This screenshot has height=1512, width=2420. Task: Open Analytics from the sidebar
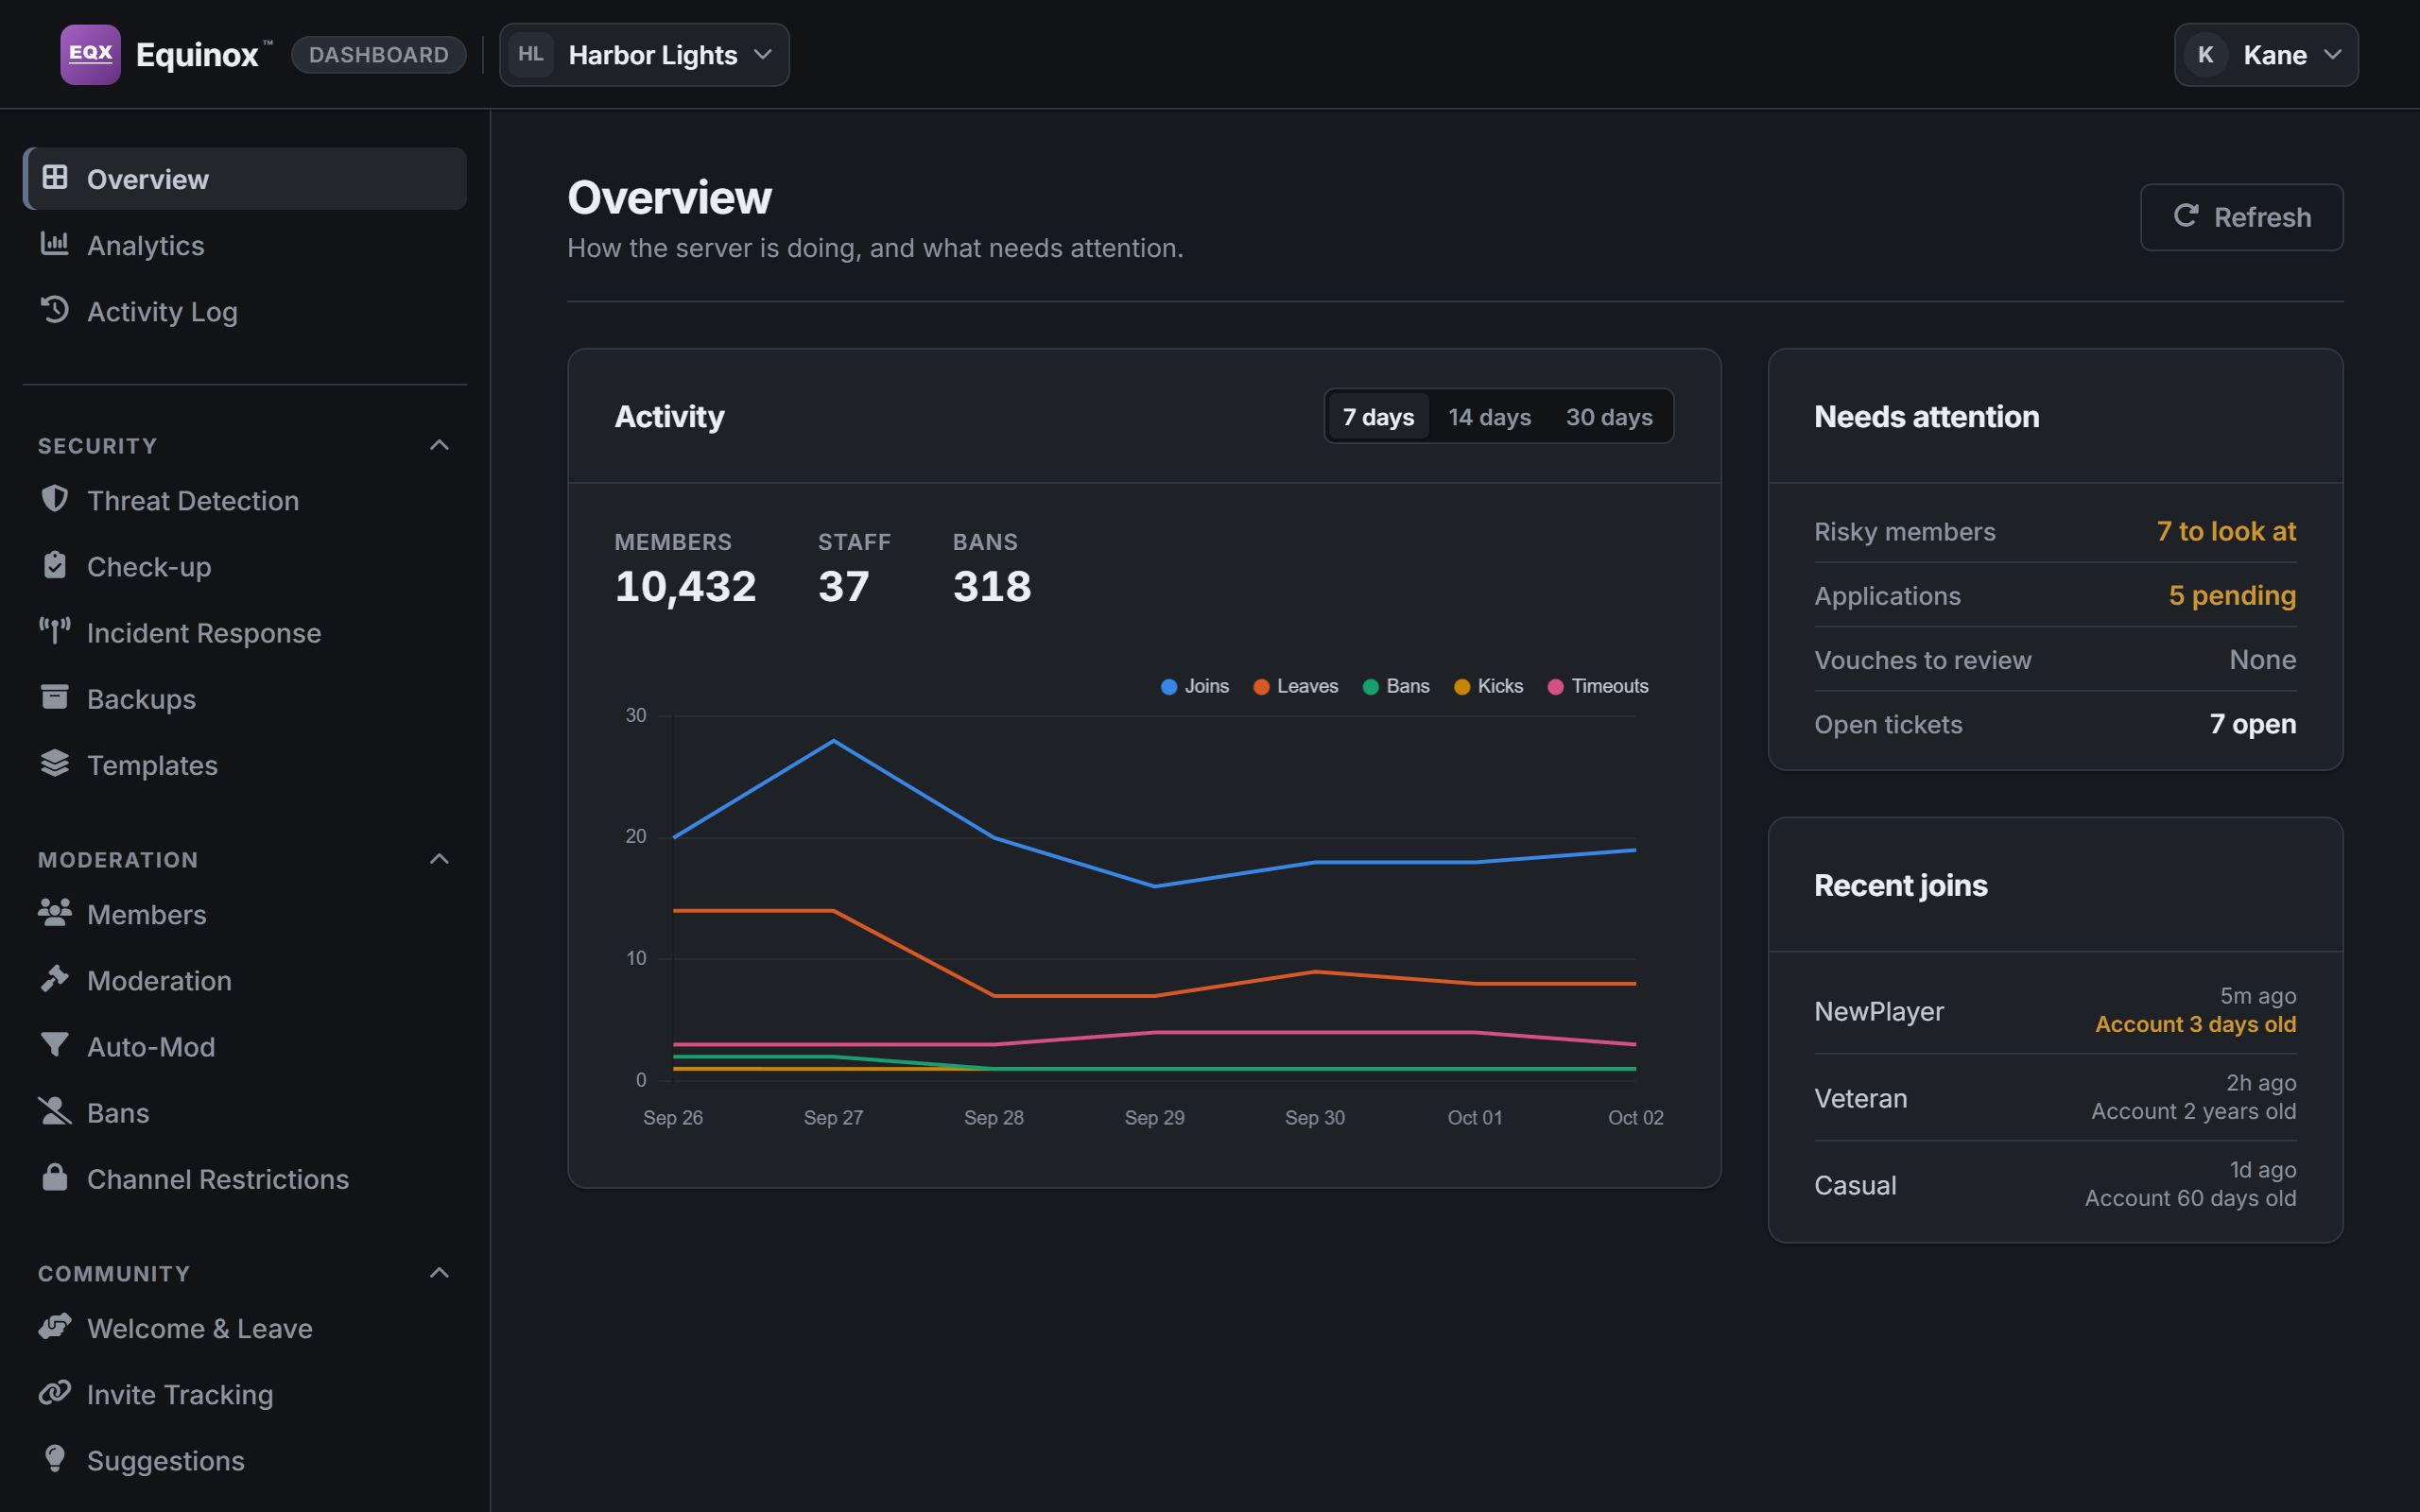[x=245, y=245]
